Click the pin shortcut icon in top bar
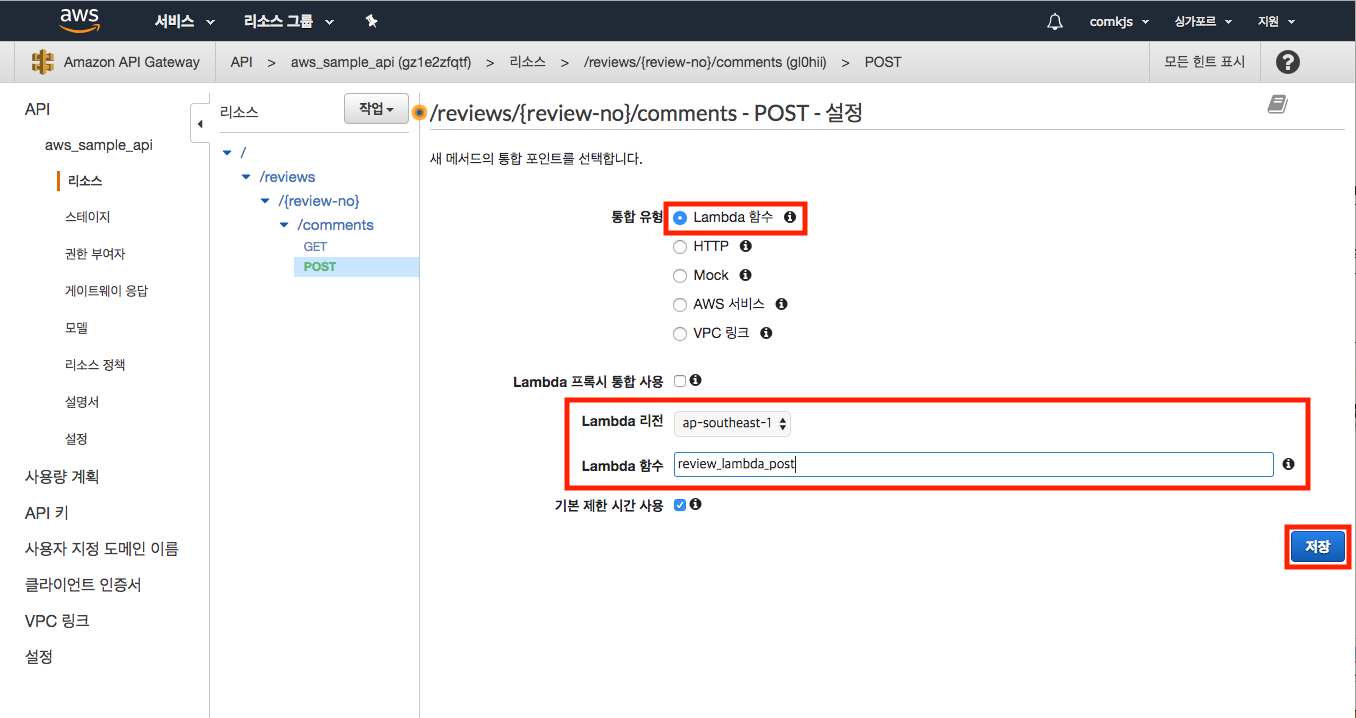The width and height of the screenshot is (1356, 718). pyautogui.click(x=371, y=21)
